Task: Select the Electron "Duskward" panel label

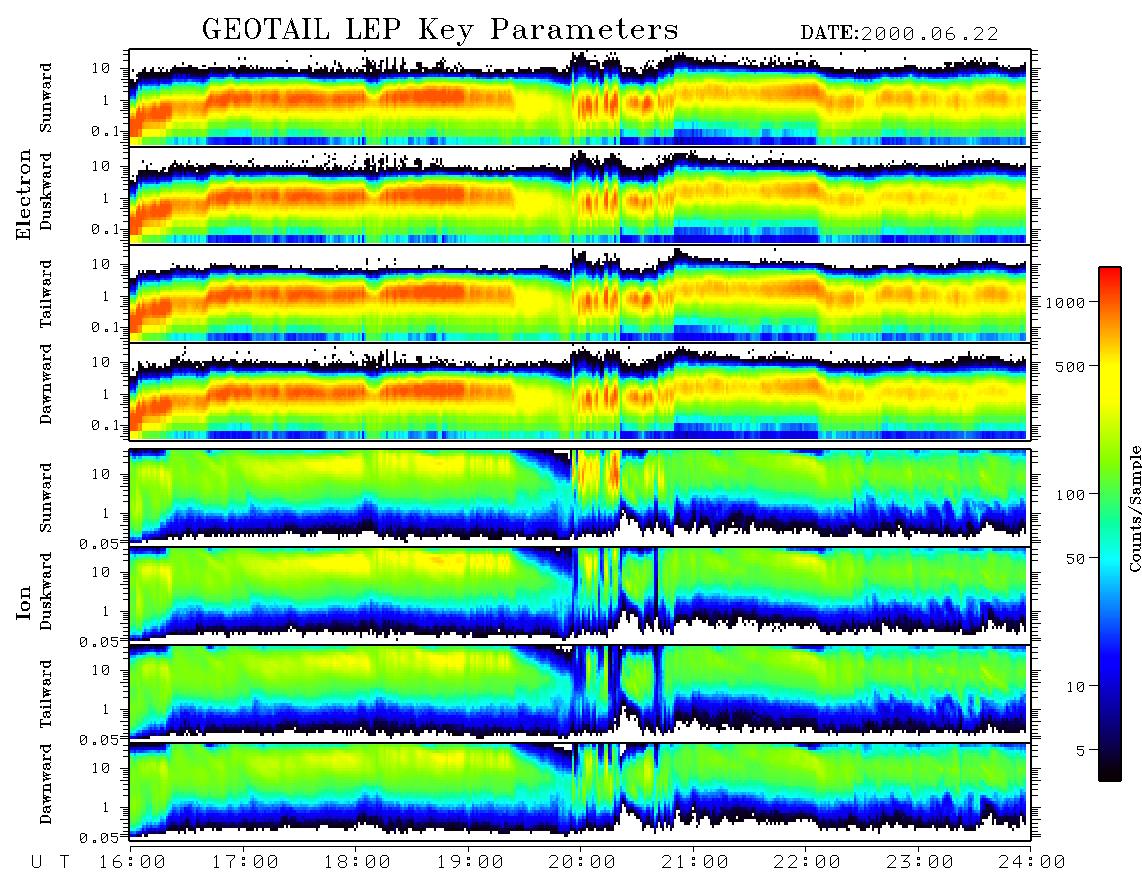Action: tap(46, 191)
